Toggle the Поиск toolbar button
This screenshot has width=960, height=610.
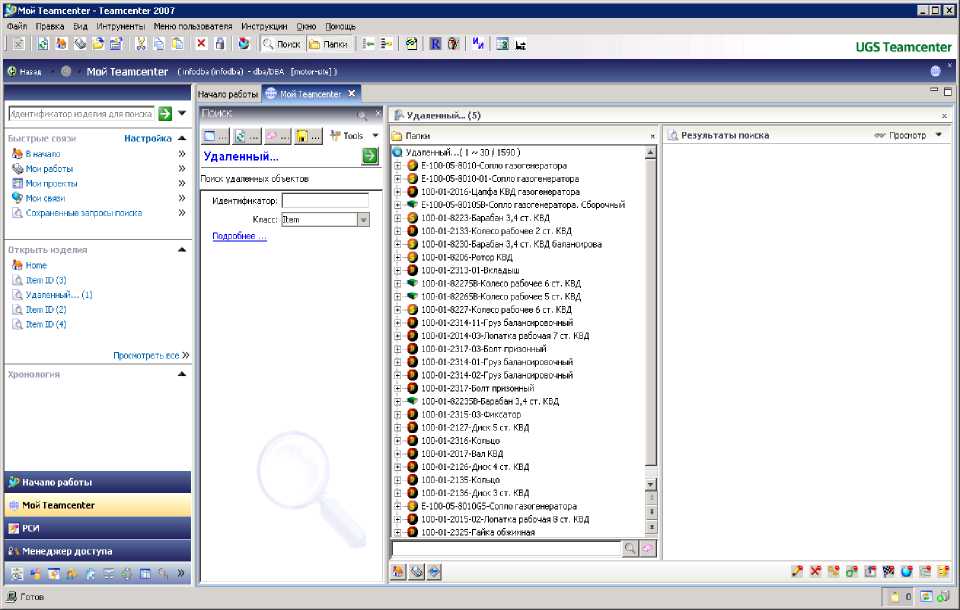pyautogui.click(x=281, y=44)
